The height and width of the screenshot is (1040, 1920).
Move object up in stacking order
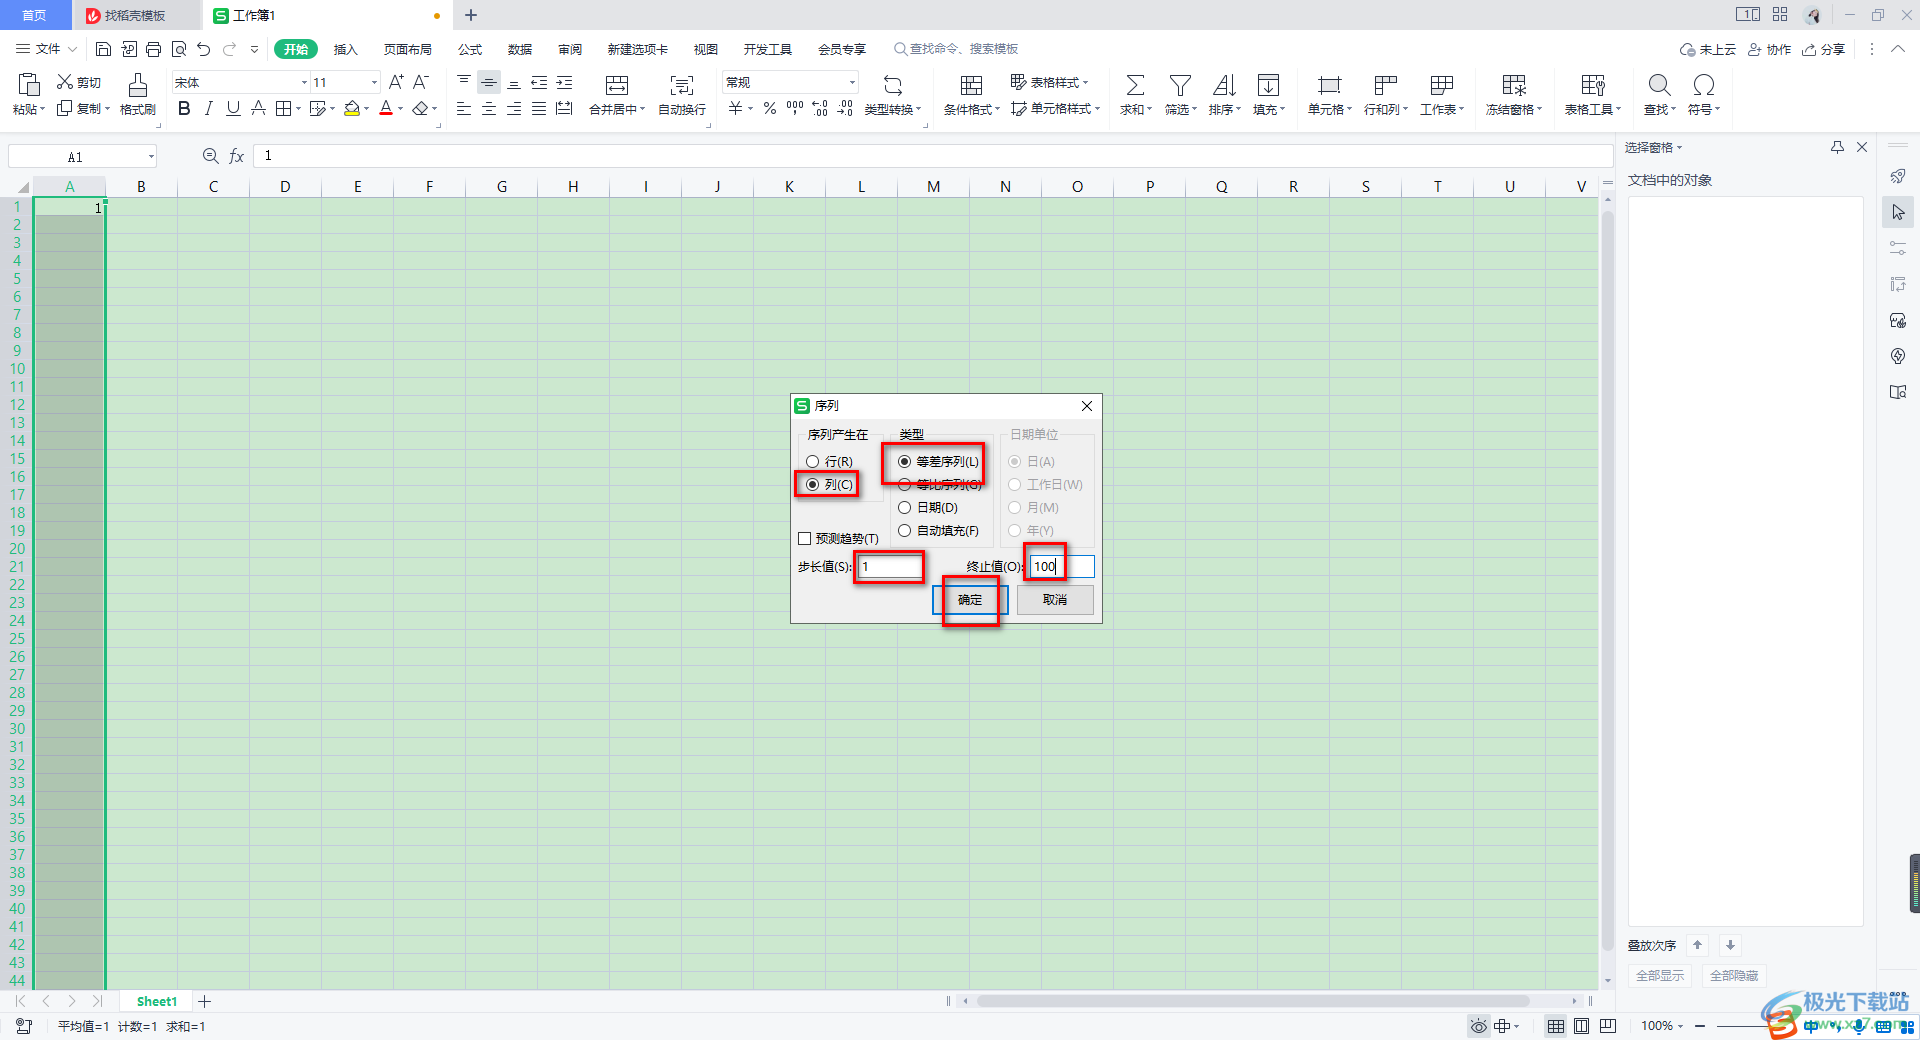(x=1697, y=945)
